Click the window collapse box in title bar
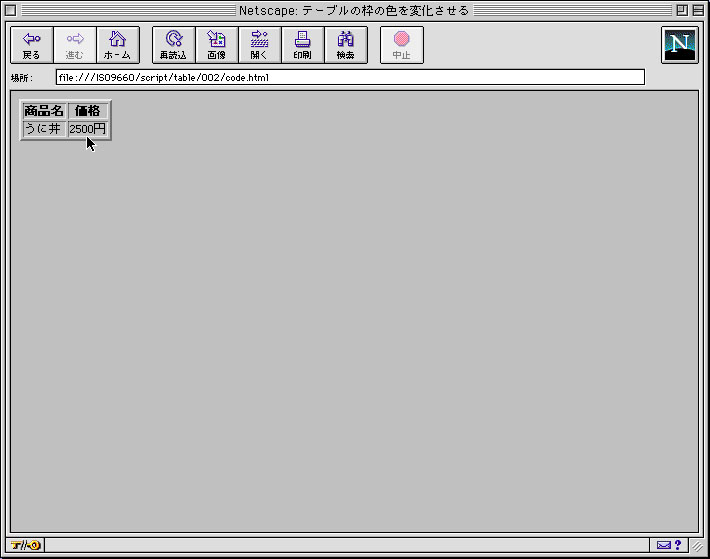Image resolution: width=710 pixels, height=559 pixels. (698, 10)
